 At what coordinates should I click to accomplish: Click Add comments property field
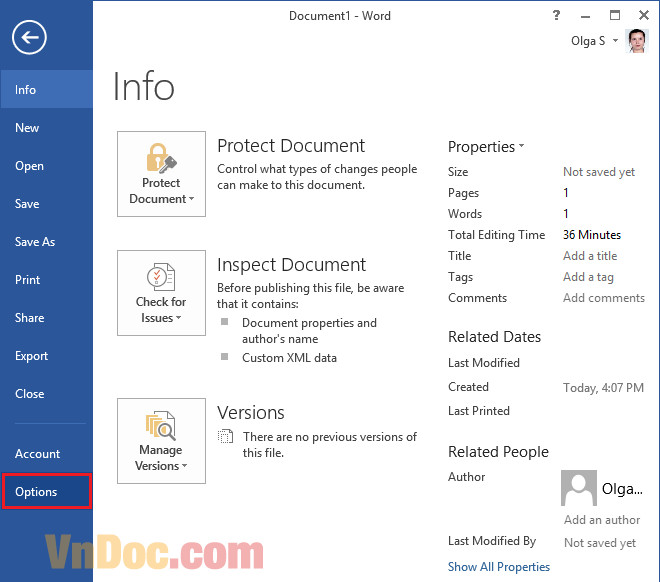[x=603, y=298]
